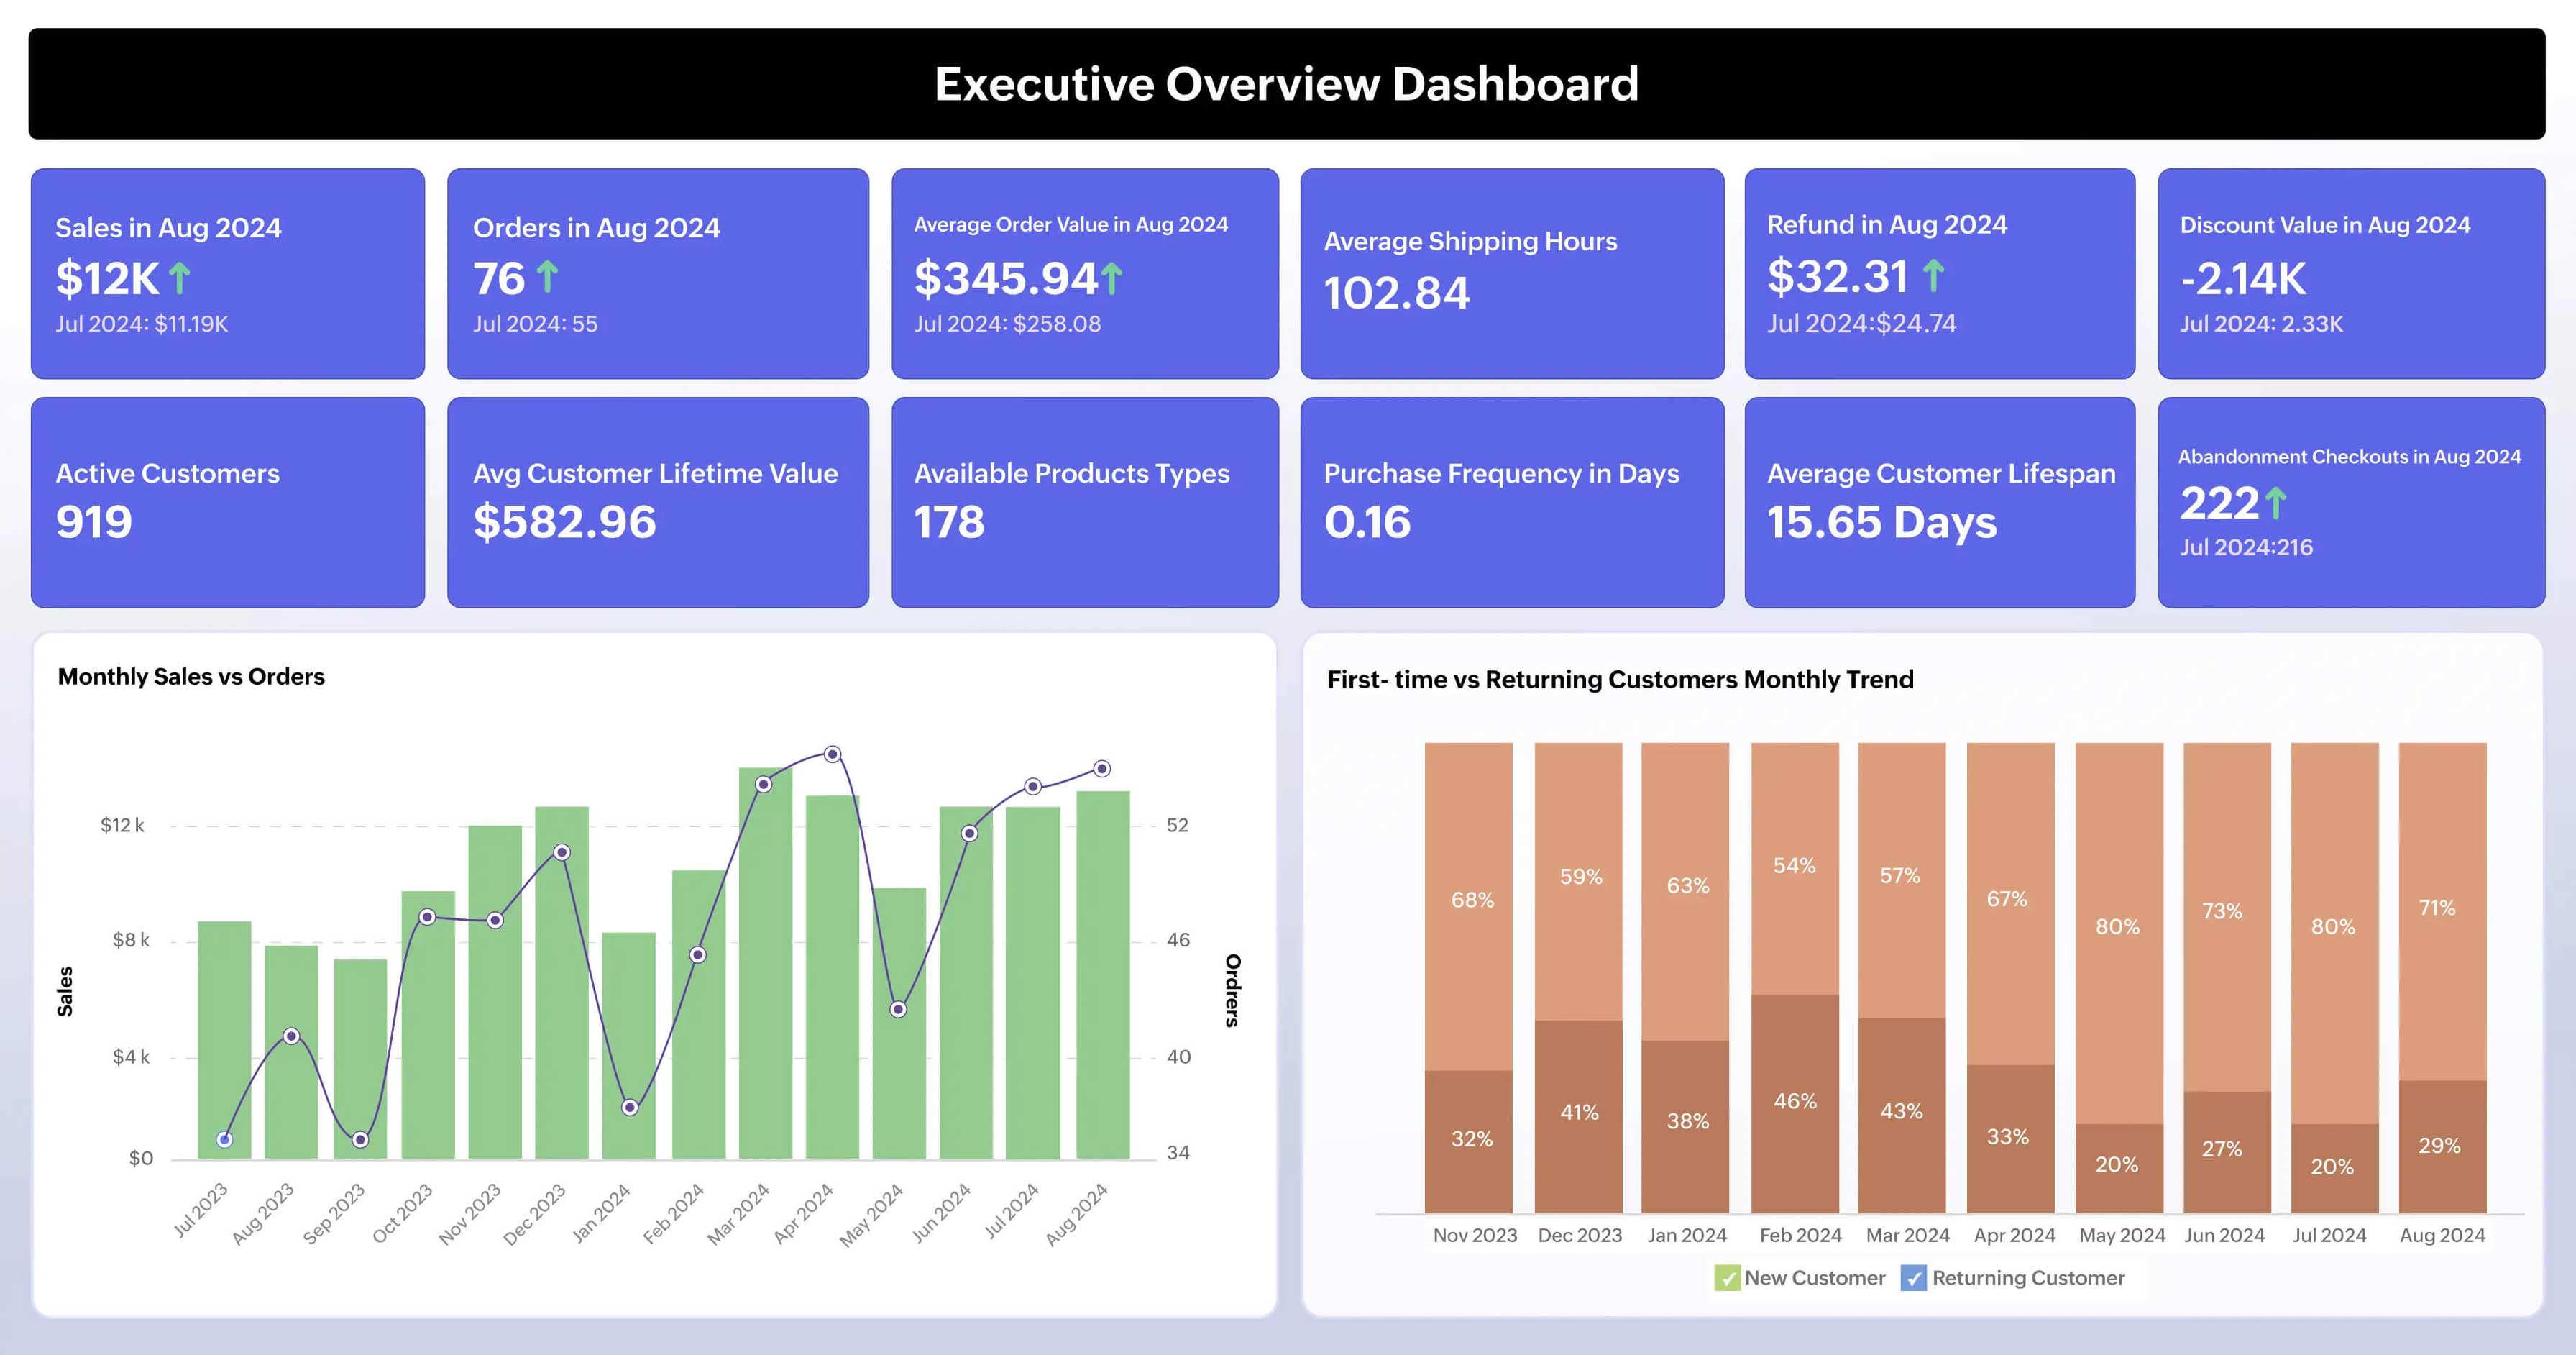Viewport: 2576px width, 1355px height.
Task: Select the 57% segment in Mar 2024 bar
Action: pos(1902,880)
